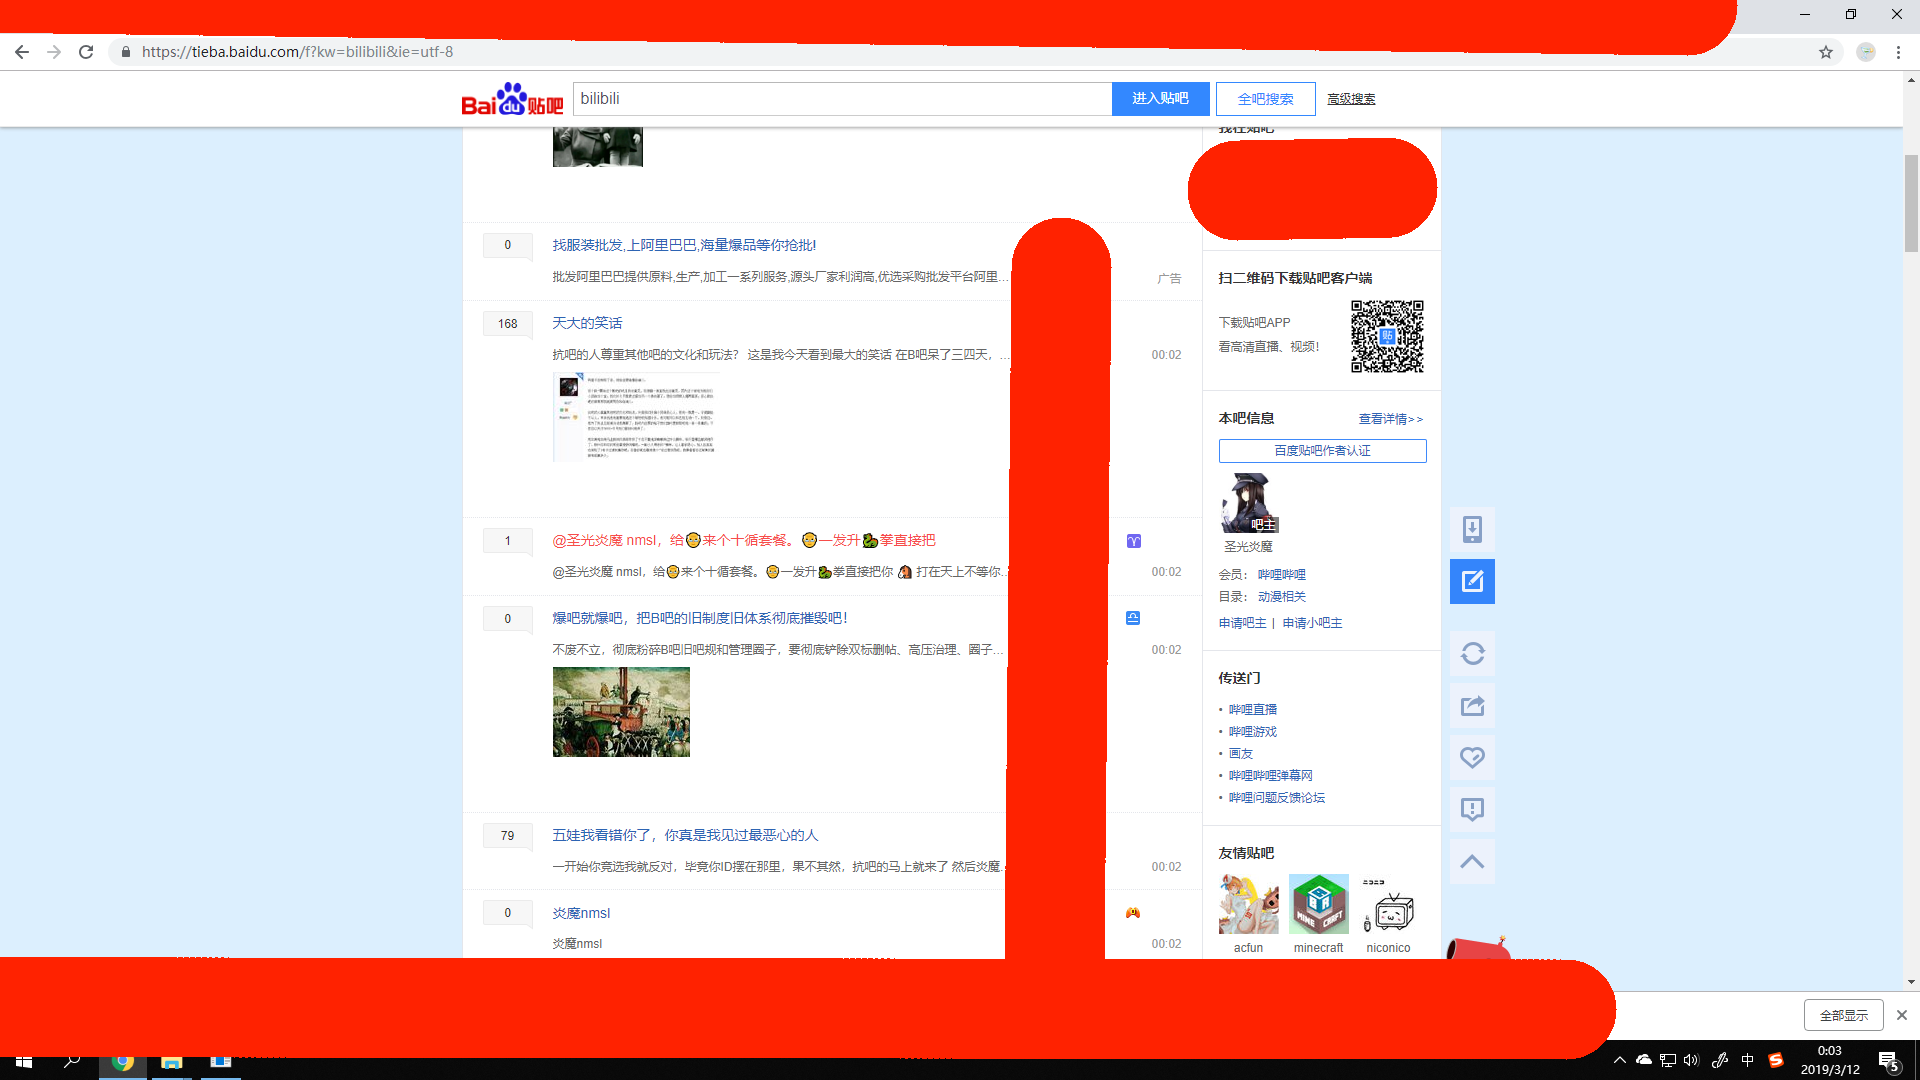Click the 全吧搜索 button
The image size is (1920, 1080).
tap(1265, 99)
